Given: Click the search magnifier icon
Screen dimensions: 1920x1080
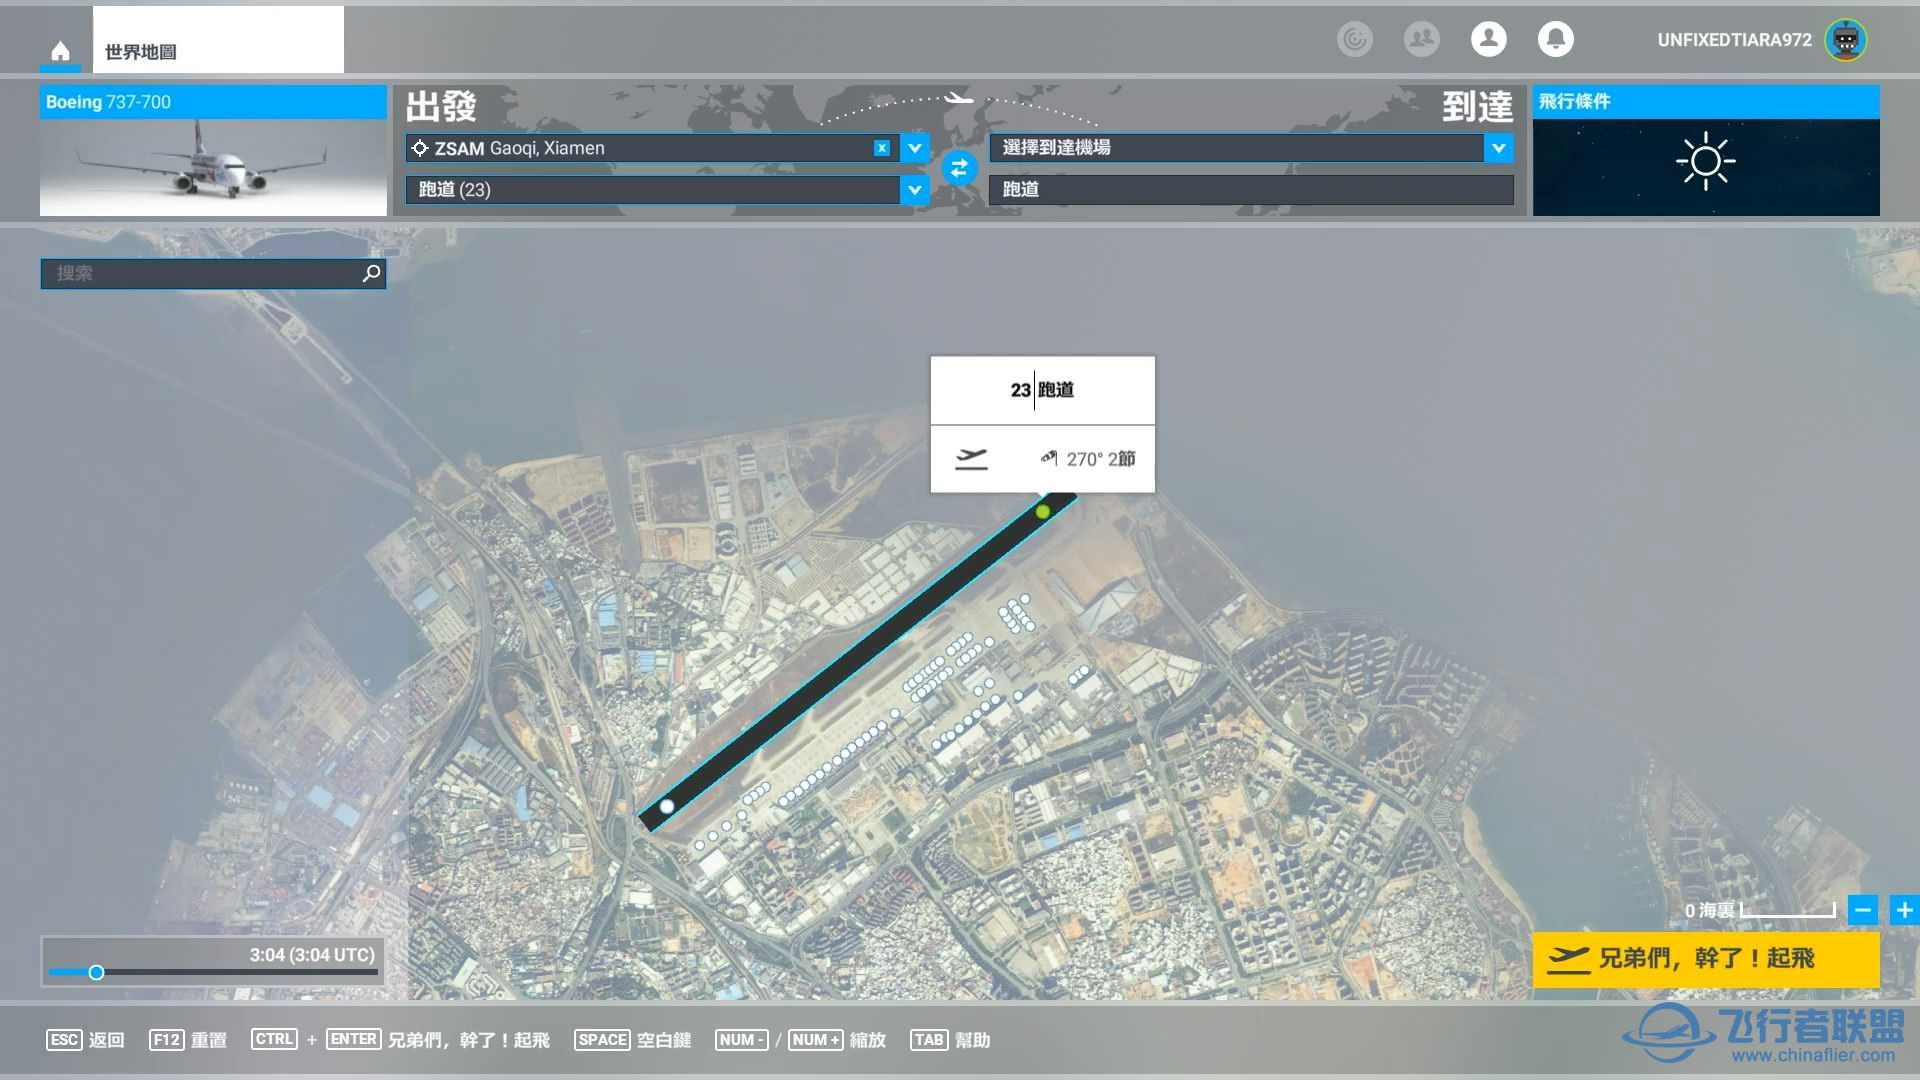Looking at the screenshot, I should click(x=371, y=273).
